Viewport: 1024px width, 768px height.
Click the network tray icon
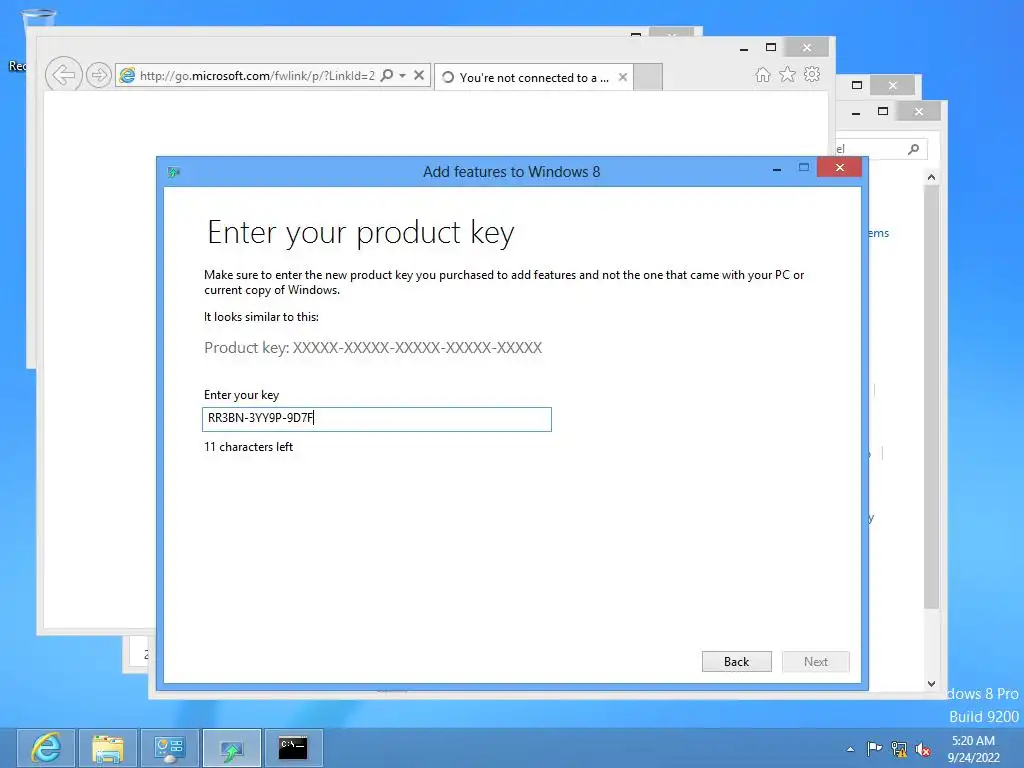click(x=899, y=749)
